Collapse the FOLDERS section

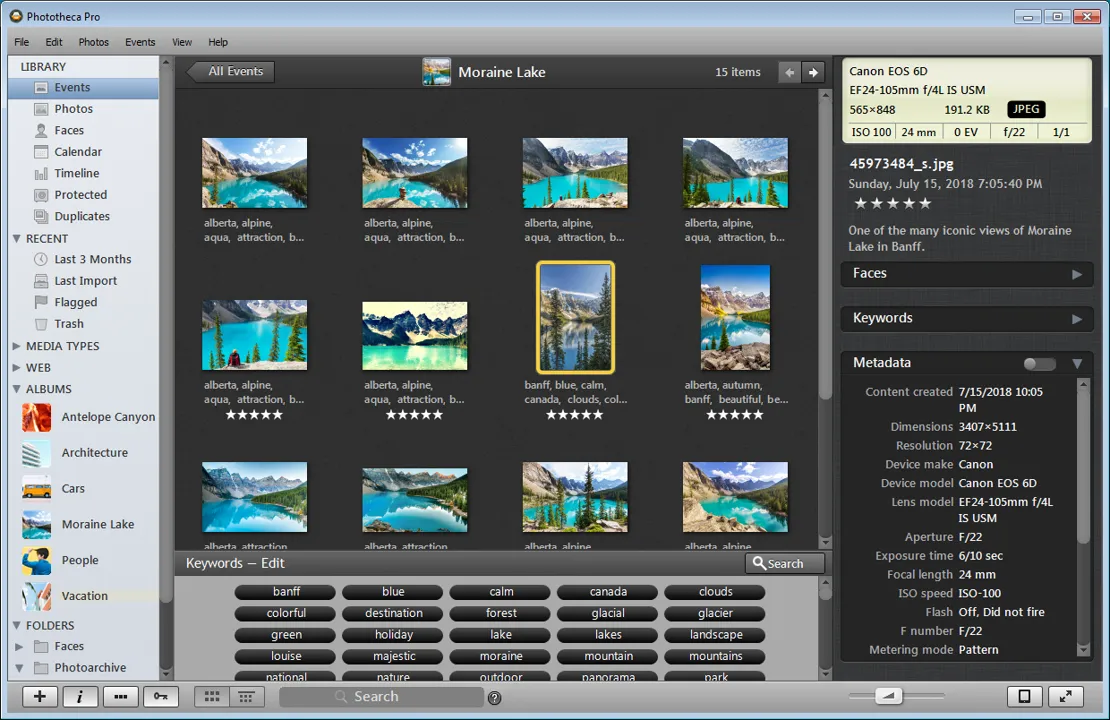point(17,626)
